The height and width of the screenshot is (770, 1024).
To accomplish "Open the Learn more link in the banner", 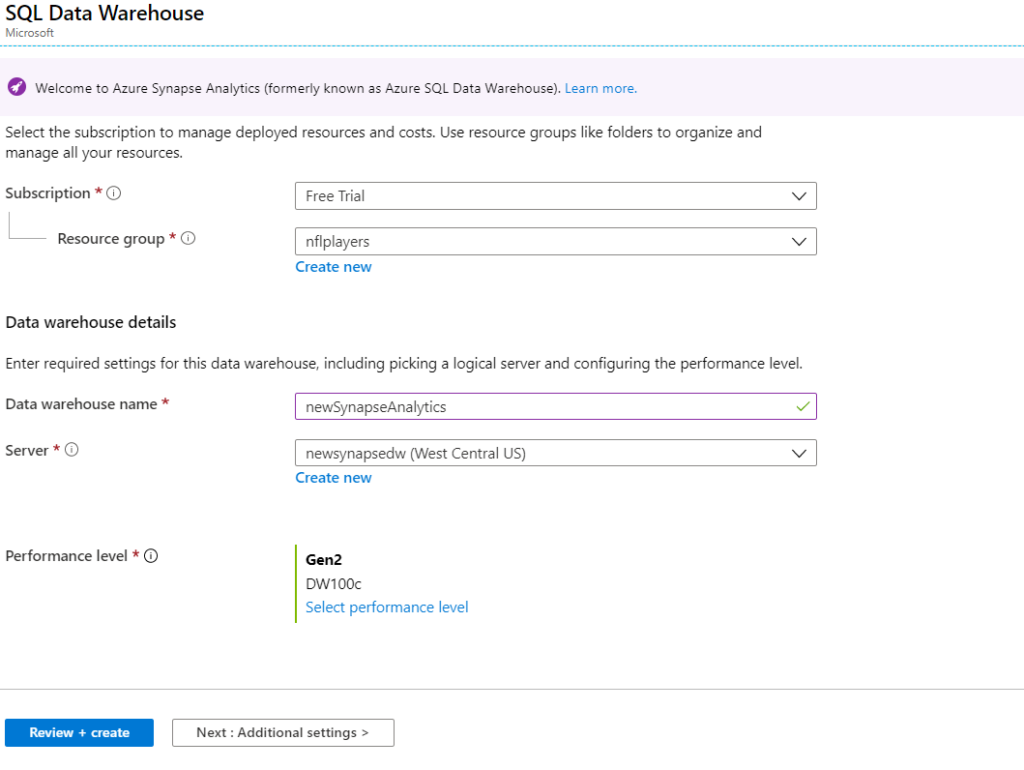I will coord(600,88).
